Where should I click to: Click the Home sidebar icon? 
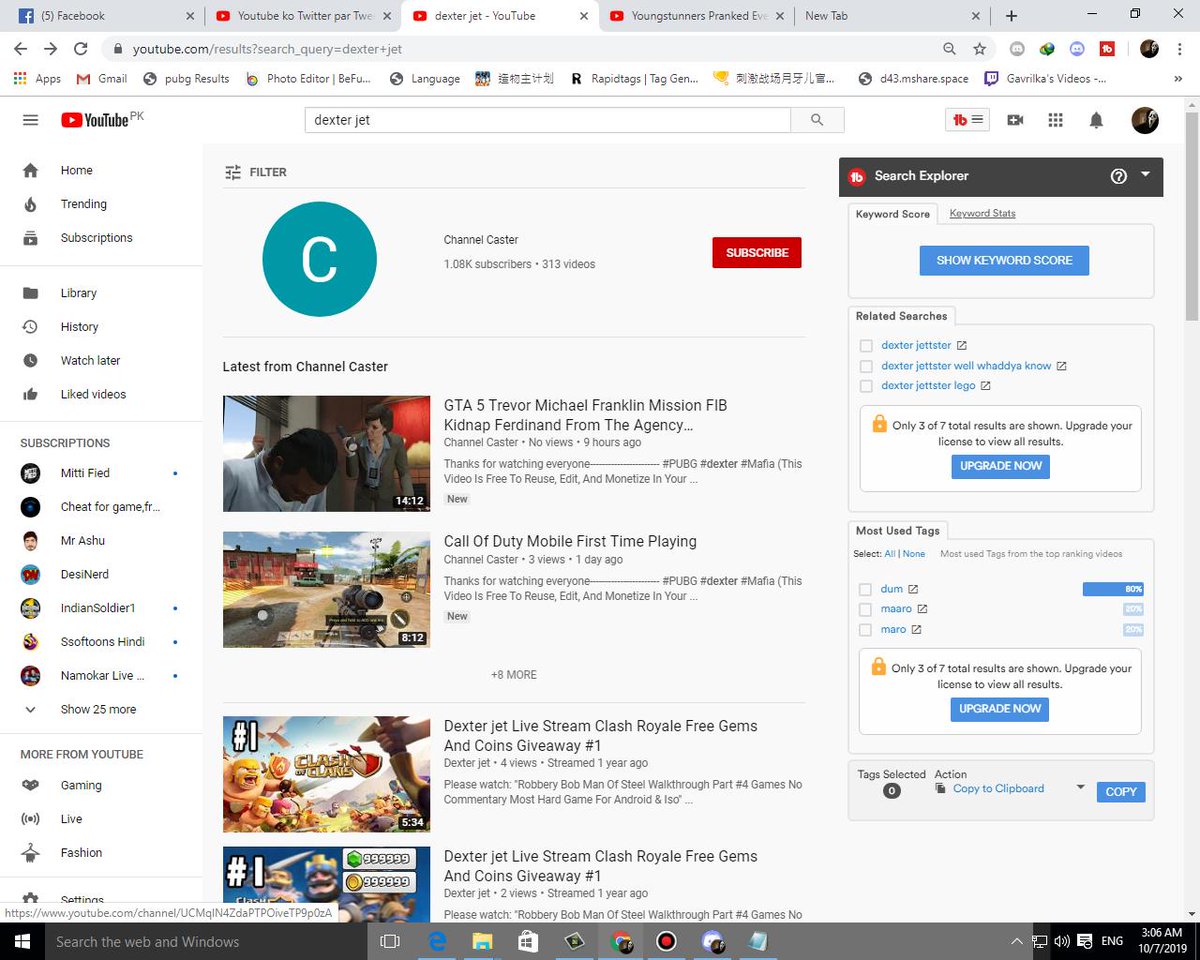[30, 170]
